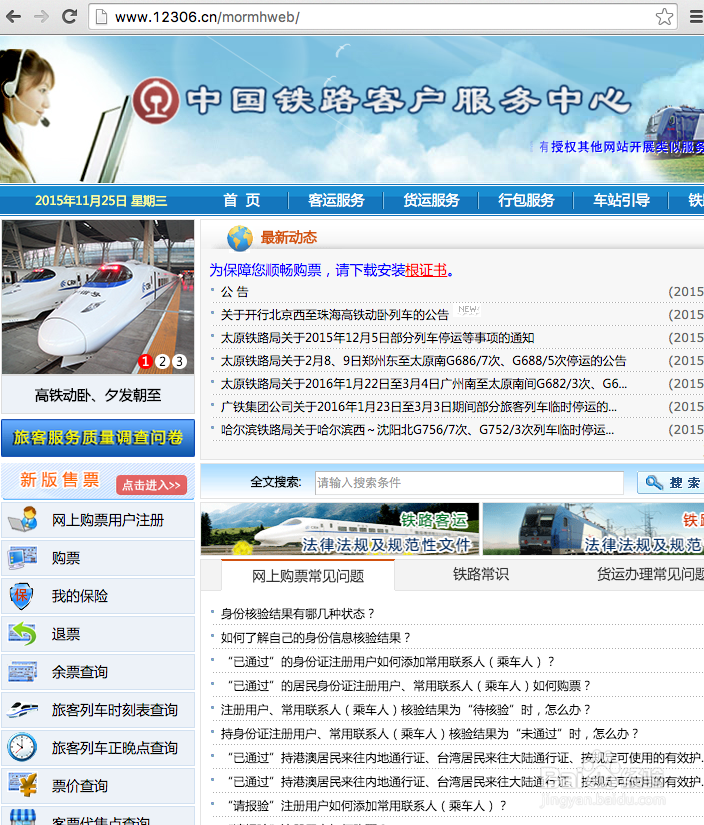The image size is (704, 825).
Task: Open 退票 in the sidebar
Action: click(98, 633)
